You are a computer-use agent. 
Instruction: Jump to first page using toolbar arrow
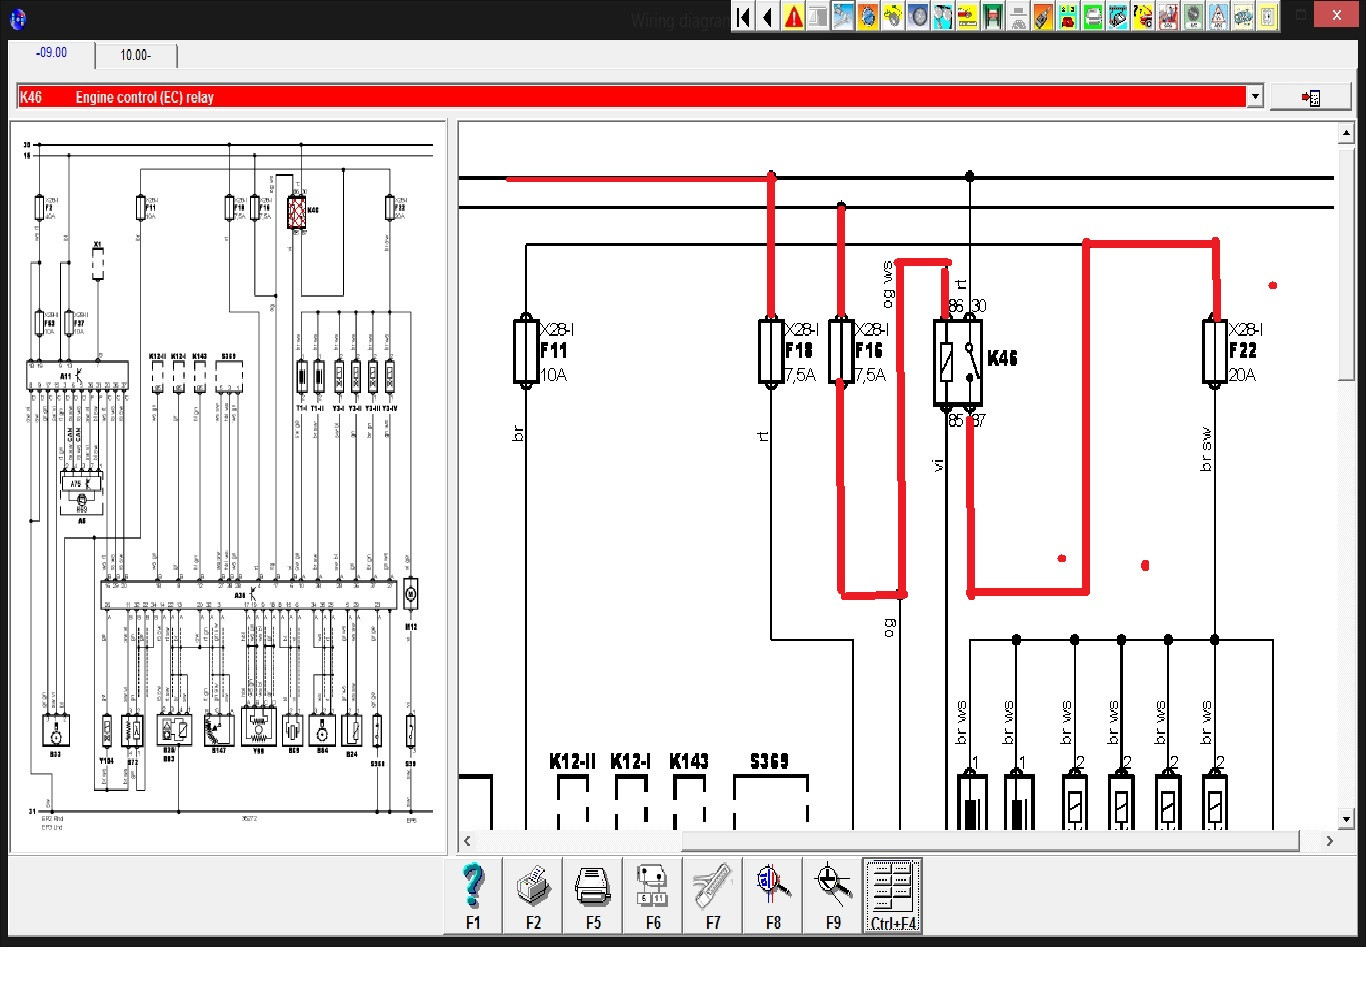pos(744,17)
